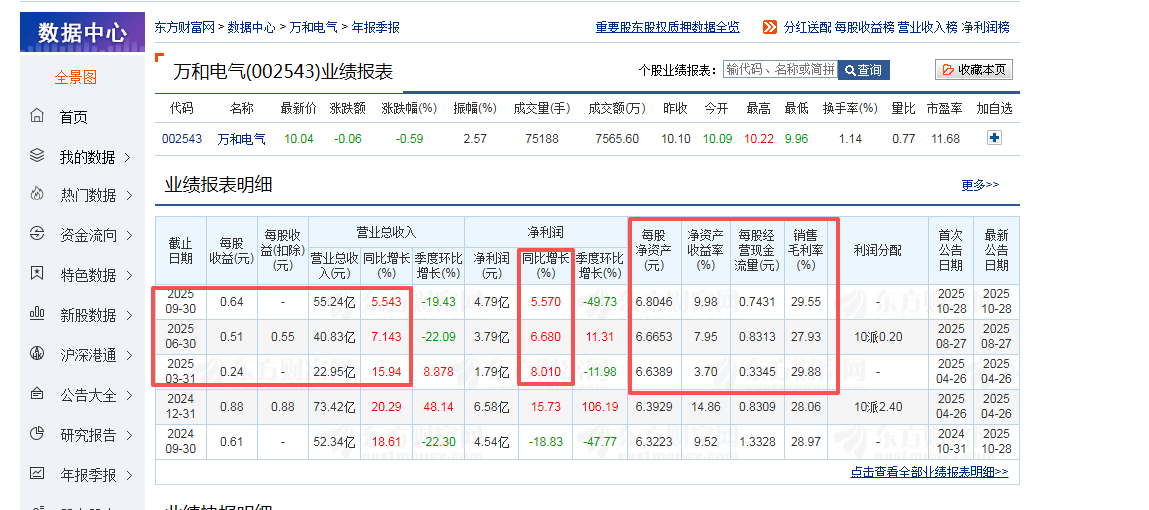The height and width of the screenshot is (510, 1149).
Task: Click the 营业总收入 column header
Action: (385, 232)
